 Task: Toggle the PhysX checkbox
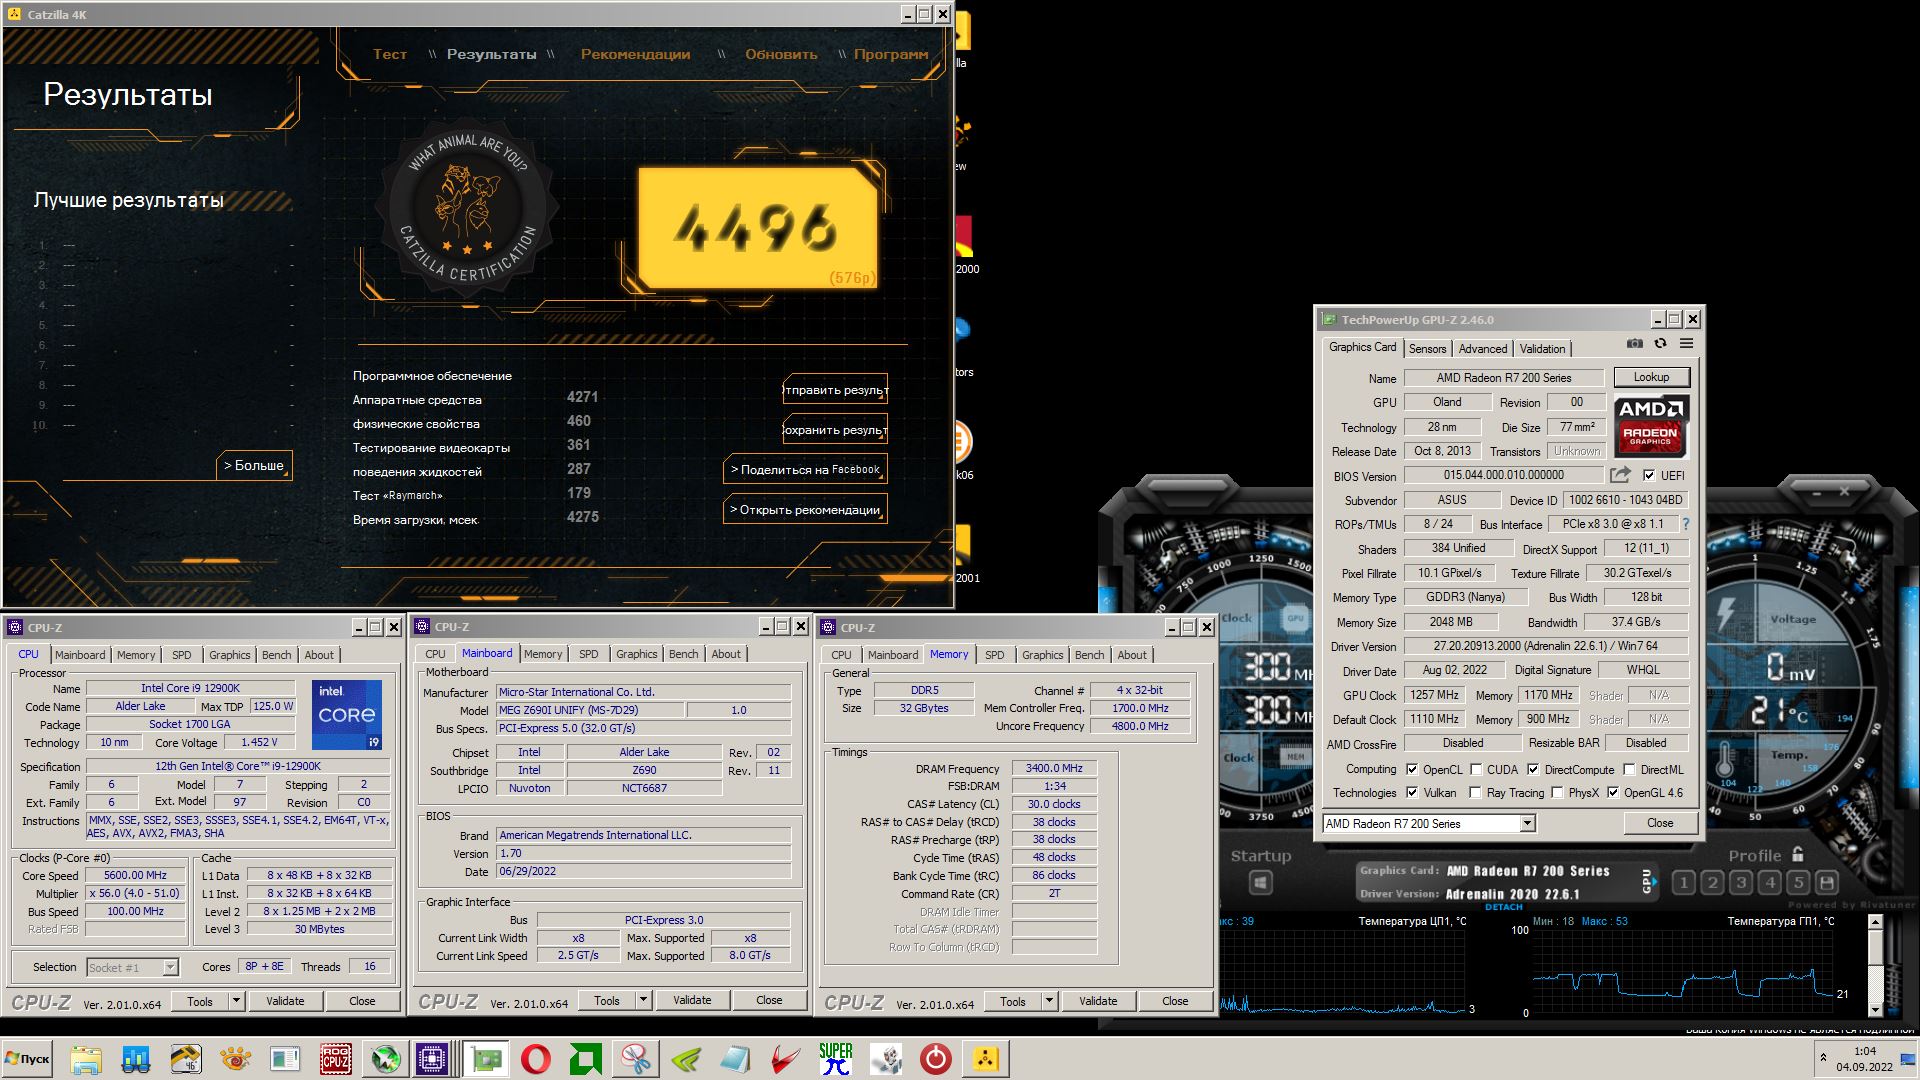click(1557, 792)
